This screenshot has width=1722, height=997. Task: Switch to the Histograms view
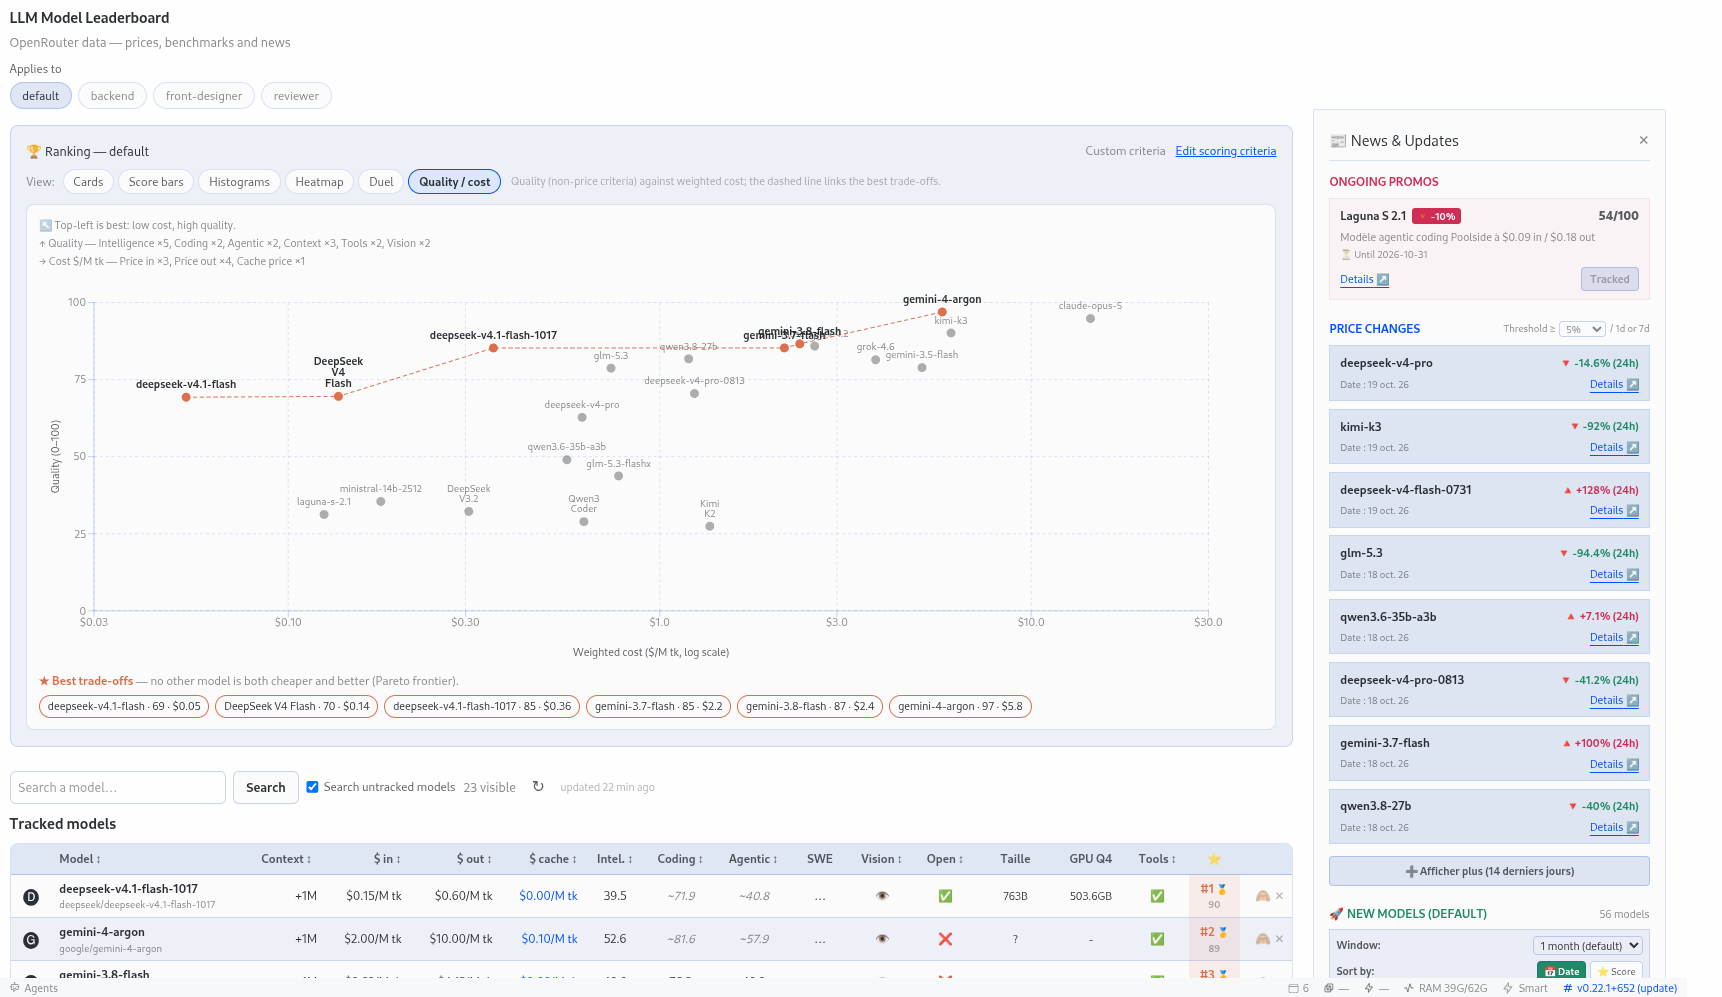pyautogui.click(x=239, y=182)
